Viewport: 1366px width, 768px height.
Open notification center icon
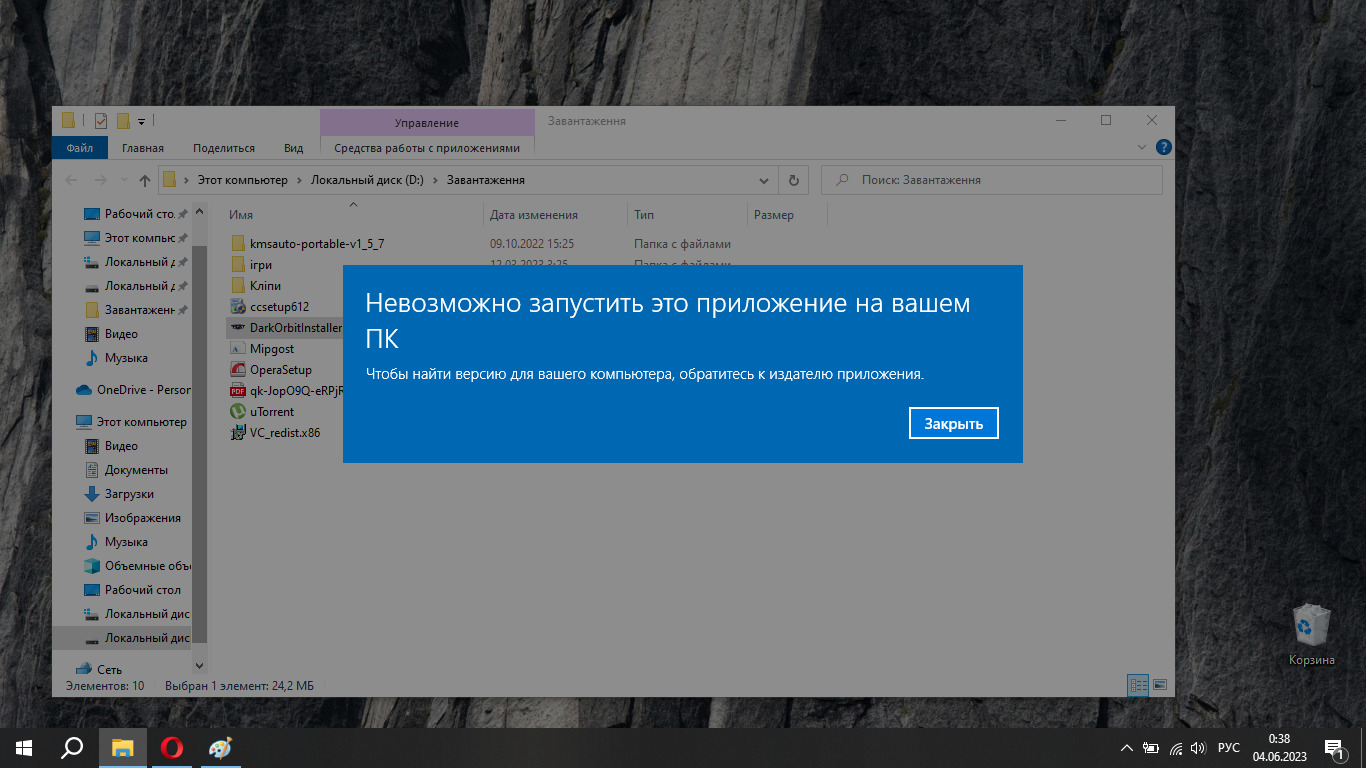click(1334, 748)
